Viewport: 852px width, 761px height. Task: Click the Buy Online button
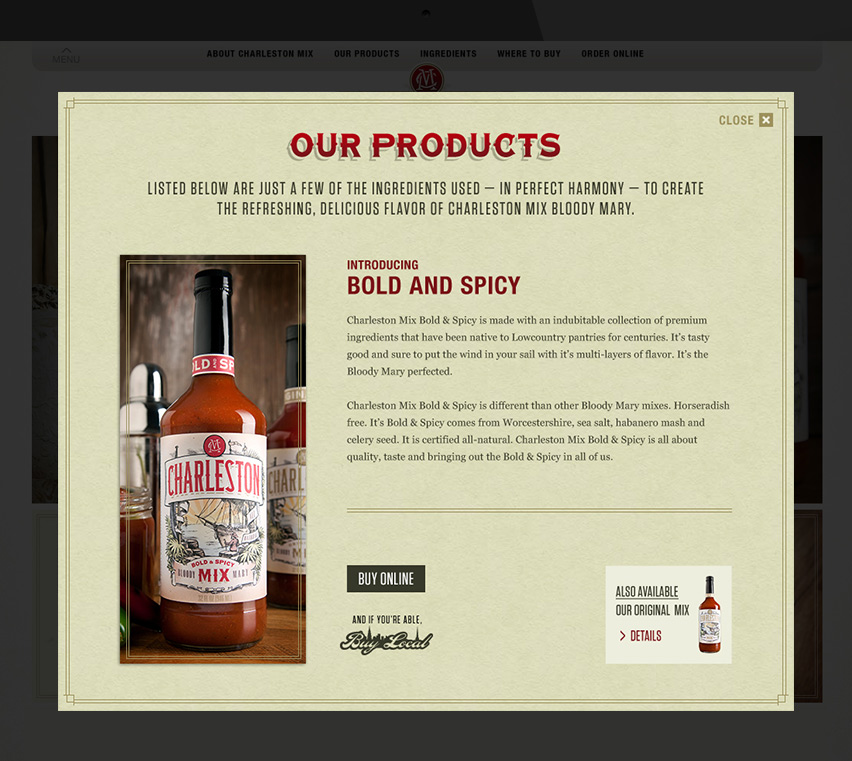tap(386, 578)
